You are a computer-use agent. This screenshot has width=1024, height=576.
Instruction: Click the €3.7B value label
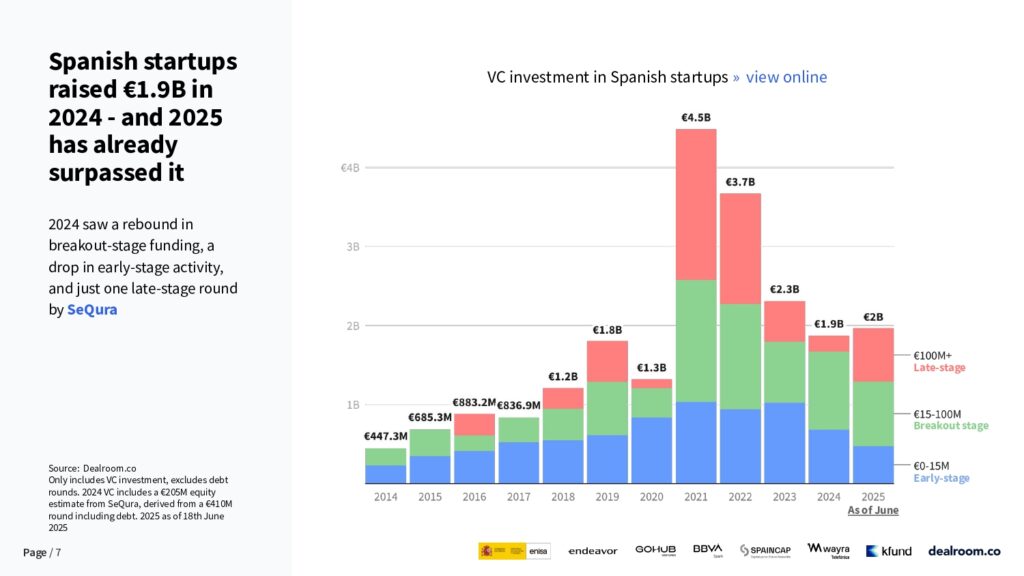pos(741,182)
